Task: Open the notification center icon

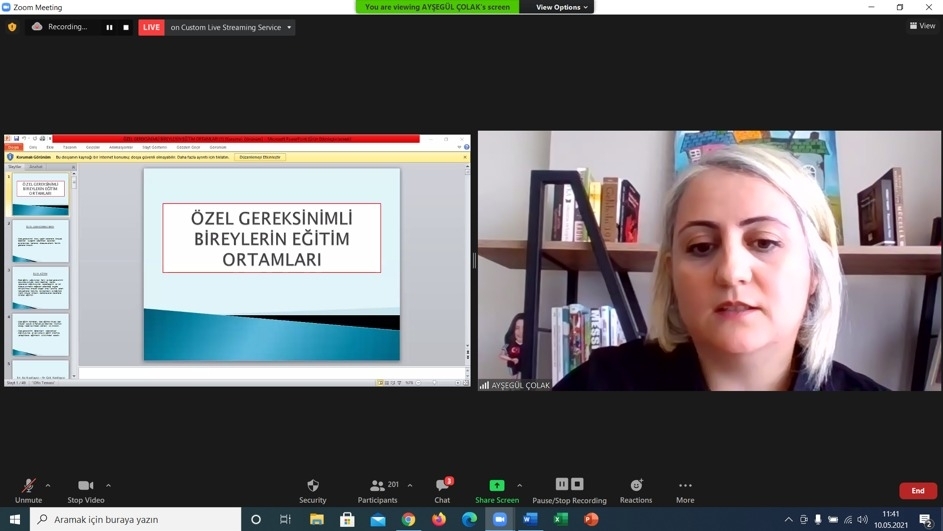Action: 926,520
